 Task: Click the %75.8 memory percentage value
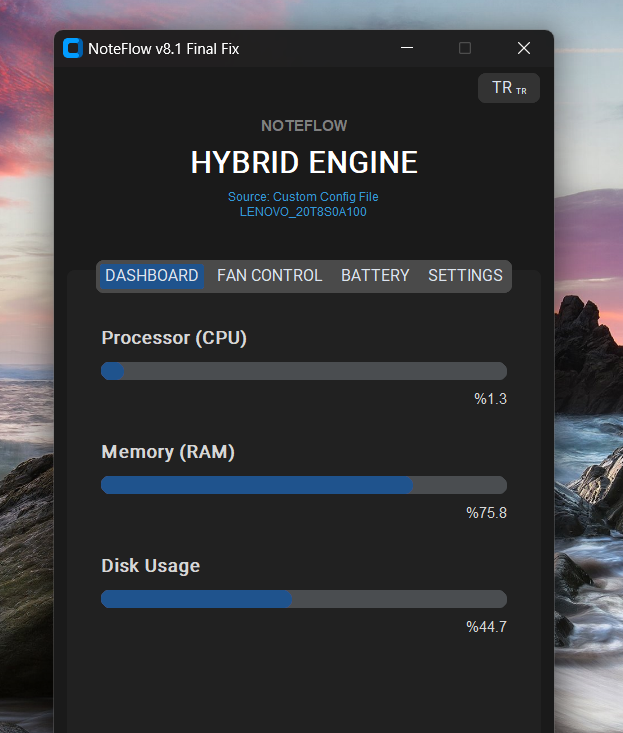[486, 513]
